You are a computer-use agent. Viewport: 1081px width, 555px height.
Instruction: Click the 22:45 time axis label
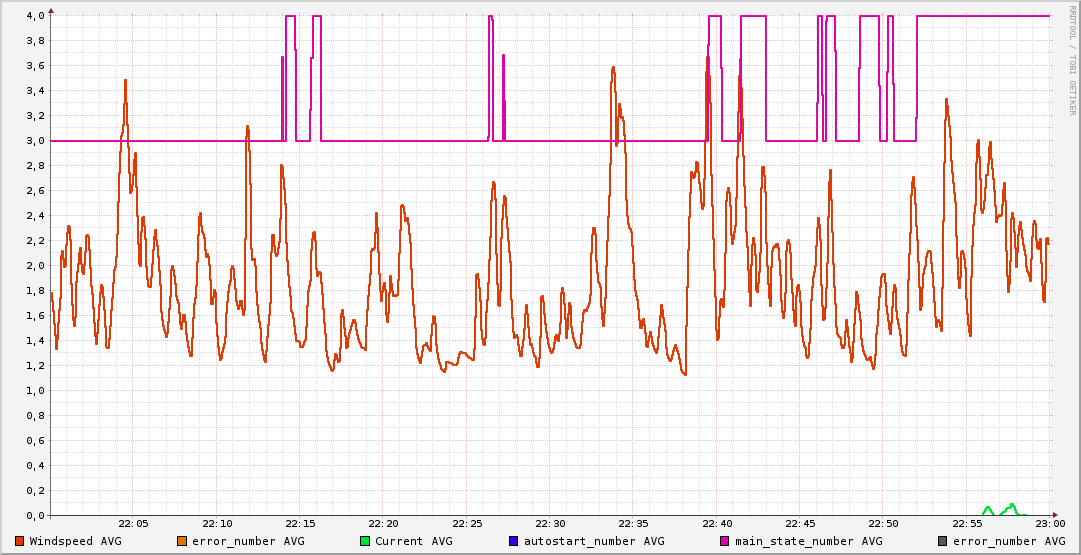(800, 524)
